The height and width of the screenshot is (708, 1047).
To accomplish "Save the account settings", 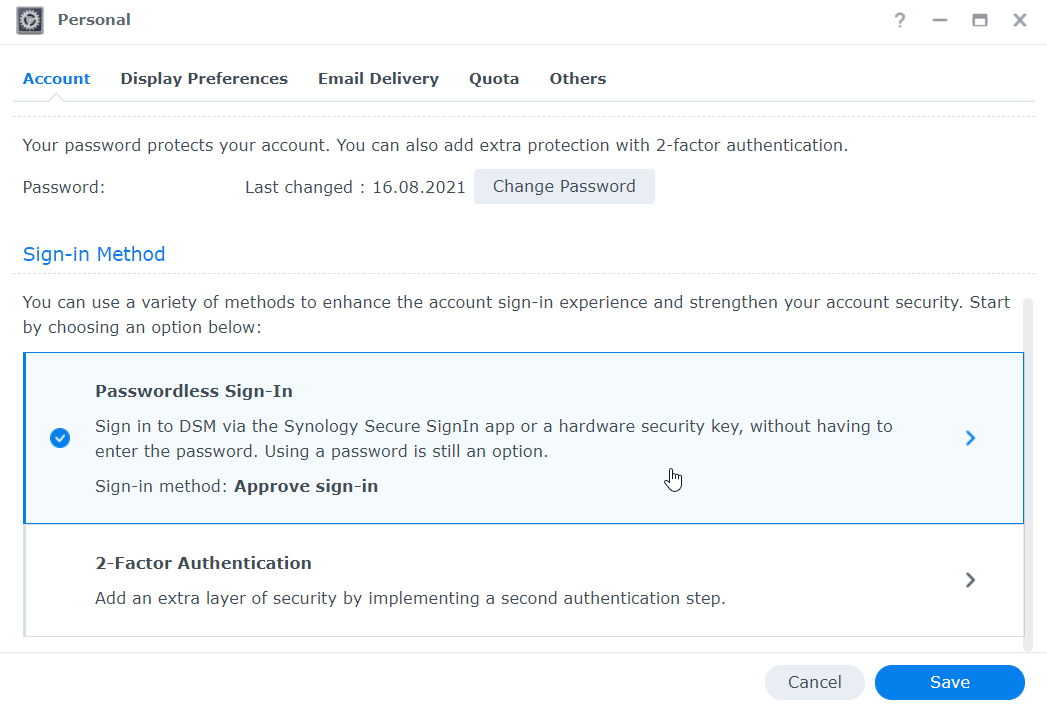I will click(x=948, y=682).
